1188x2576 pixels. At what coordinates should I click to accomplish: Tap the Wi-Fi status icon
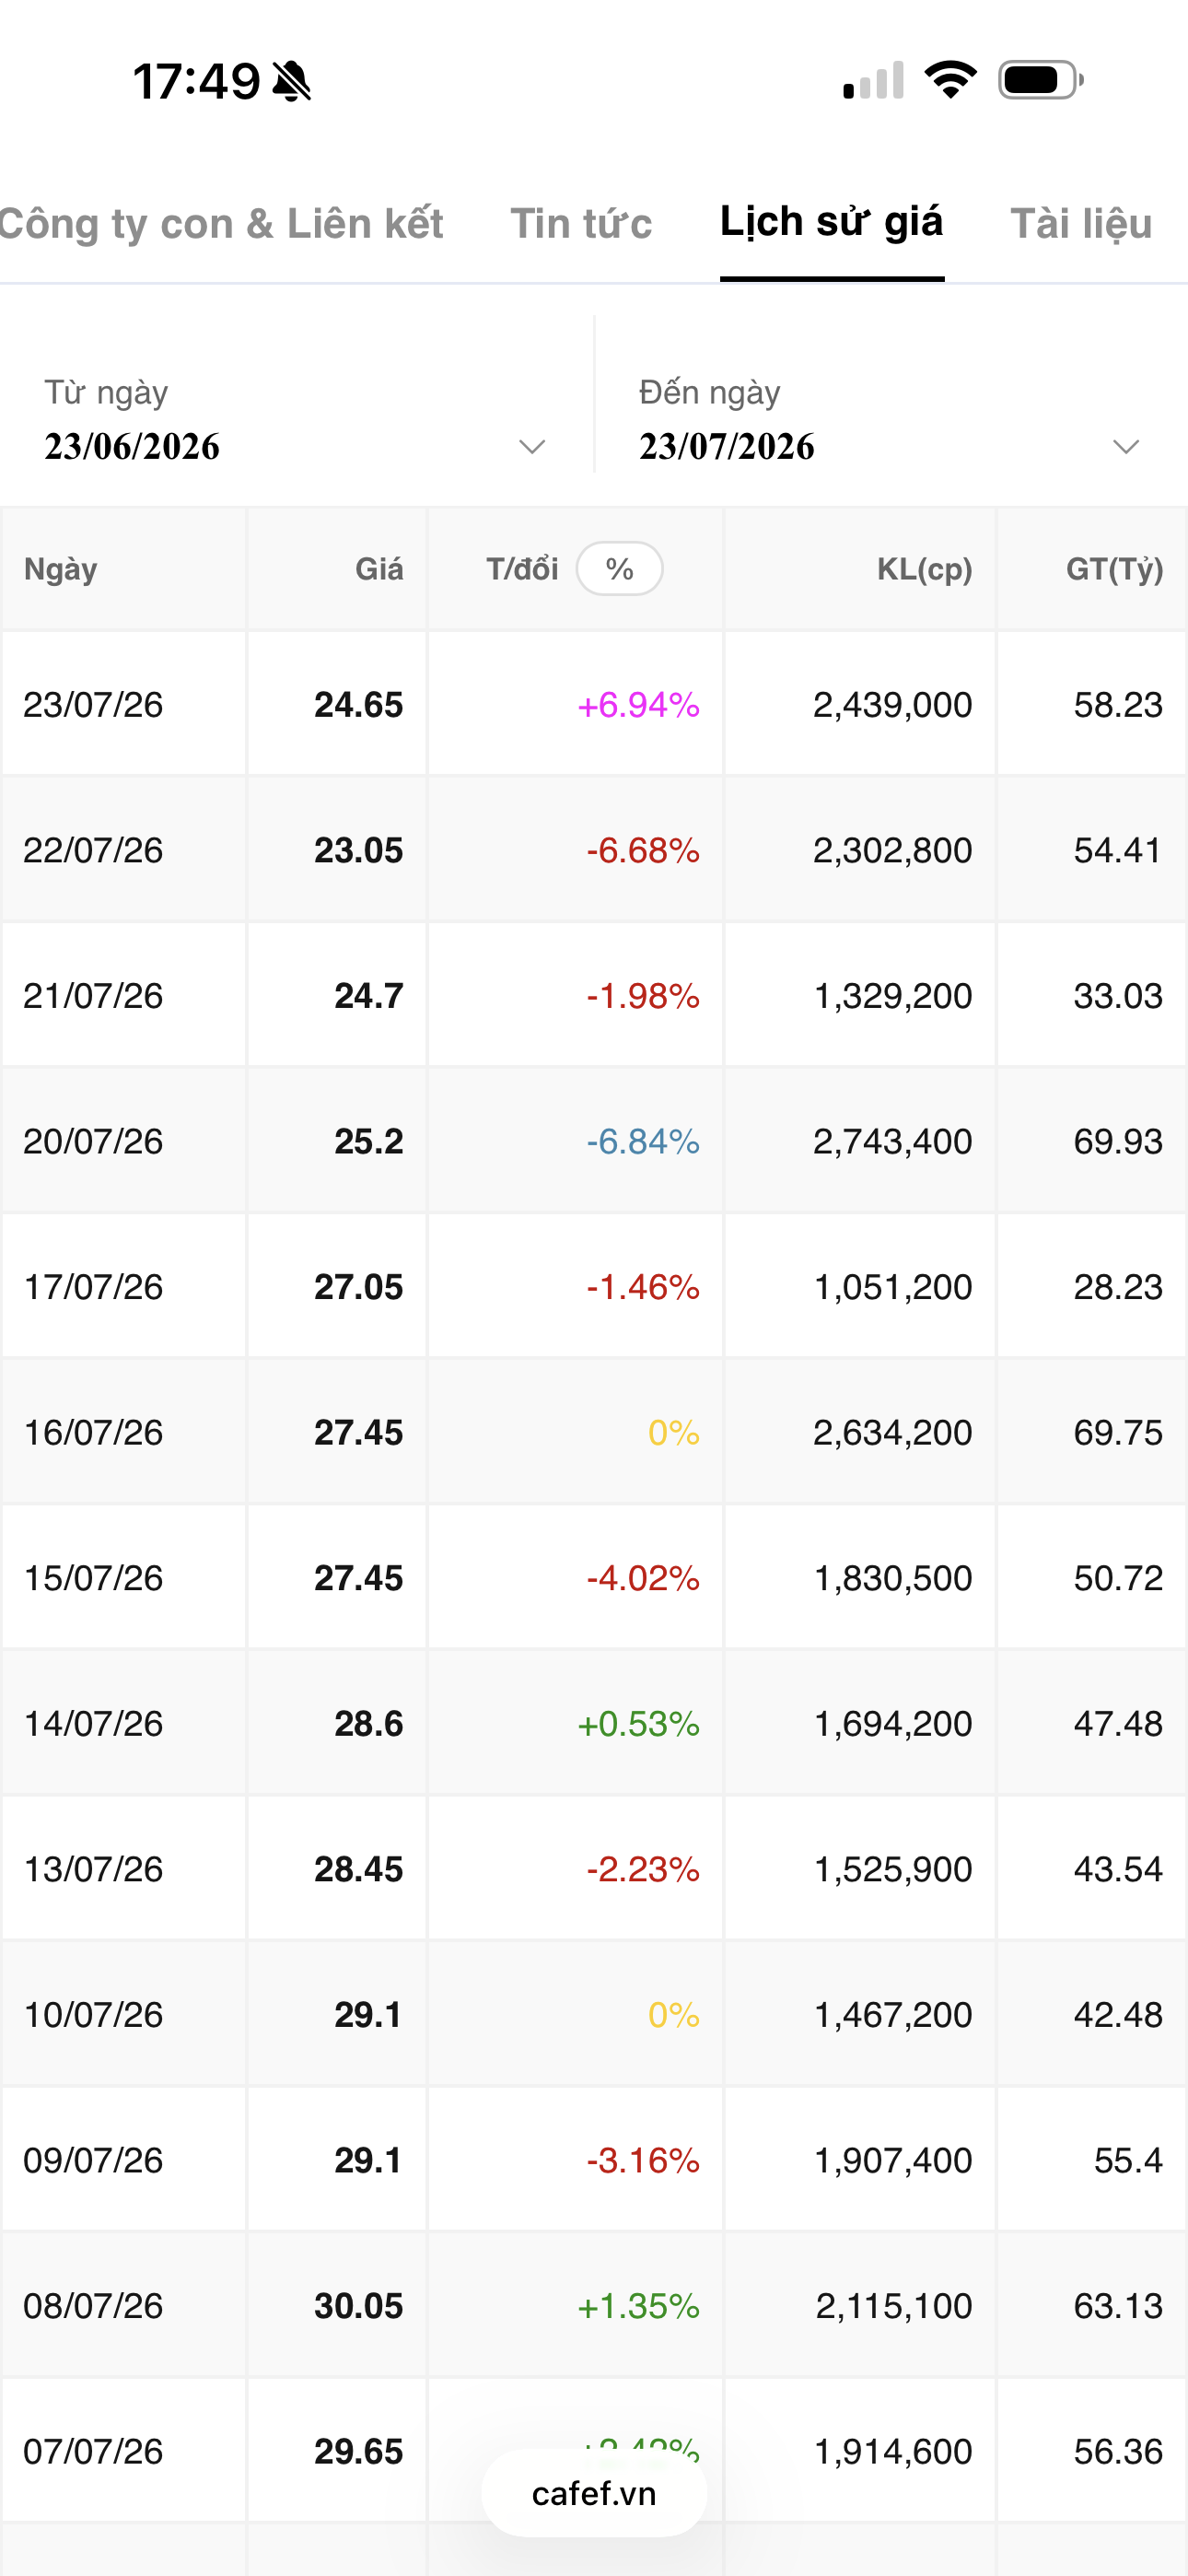(x=950, y=80)
